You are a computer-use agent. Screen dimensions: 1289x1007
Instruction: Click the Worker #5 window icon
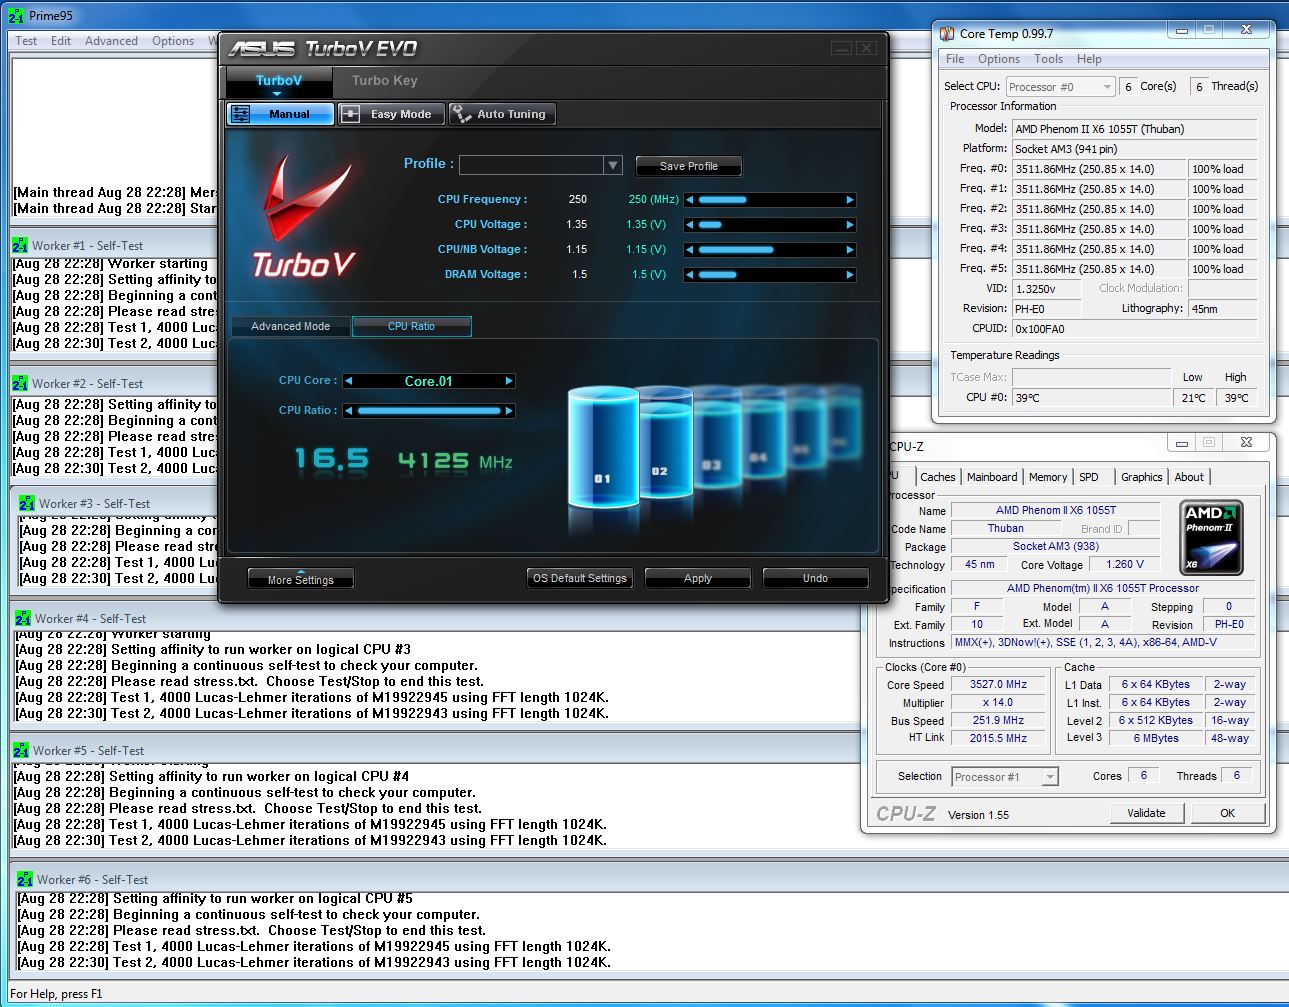pyautogui.click(x=21, y=751)
